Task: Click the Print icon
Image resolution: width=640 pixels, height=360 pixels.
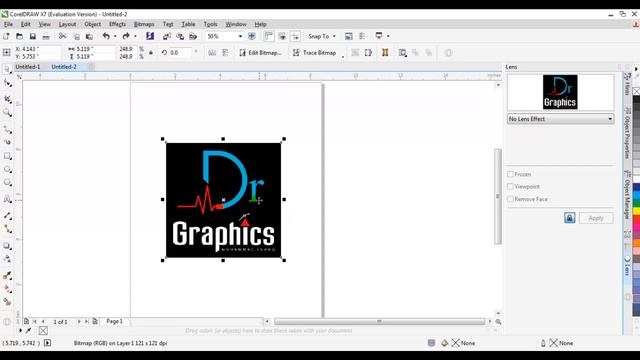Action: point(46,37)
